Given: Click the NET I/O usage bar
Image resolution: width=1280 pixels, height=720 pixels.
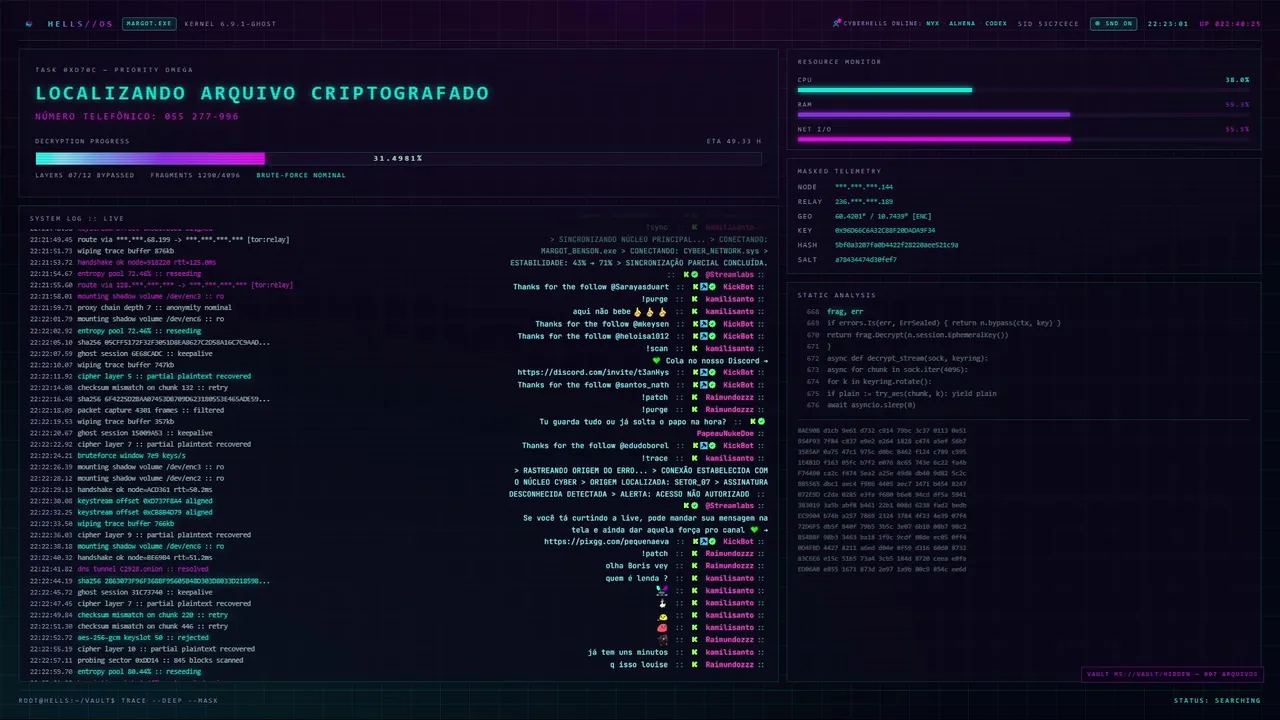Looking at the screenshot, I should coord(1023,139).
